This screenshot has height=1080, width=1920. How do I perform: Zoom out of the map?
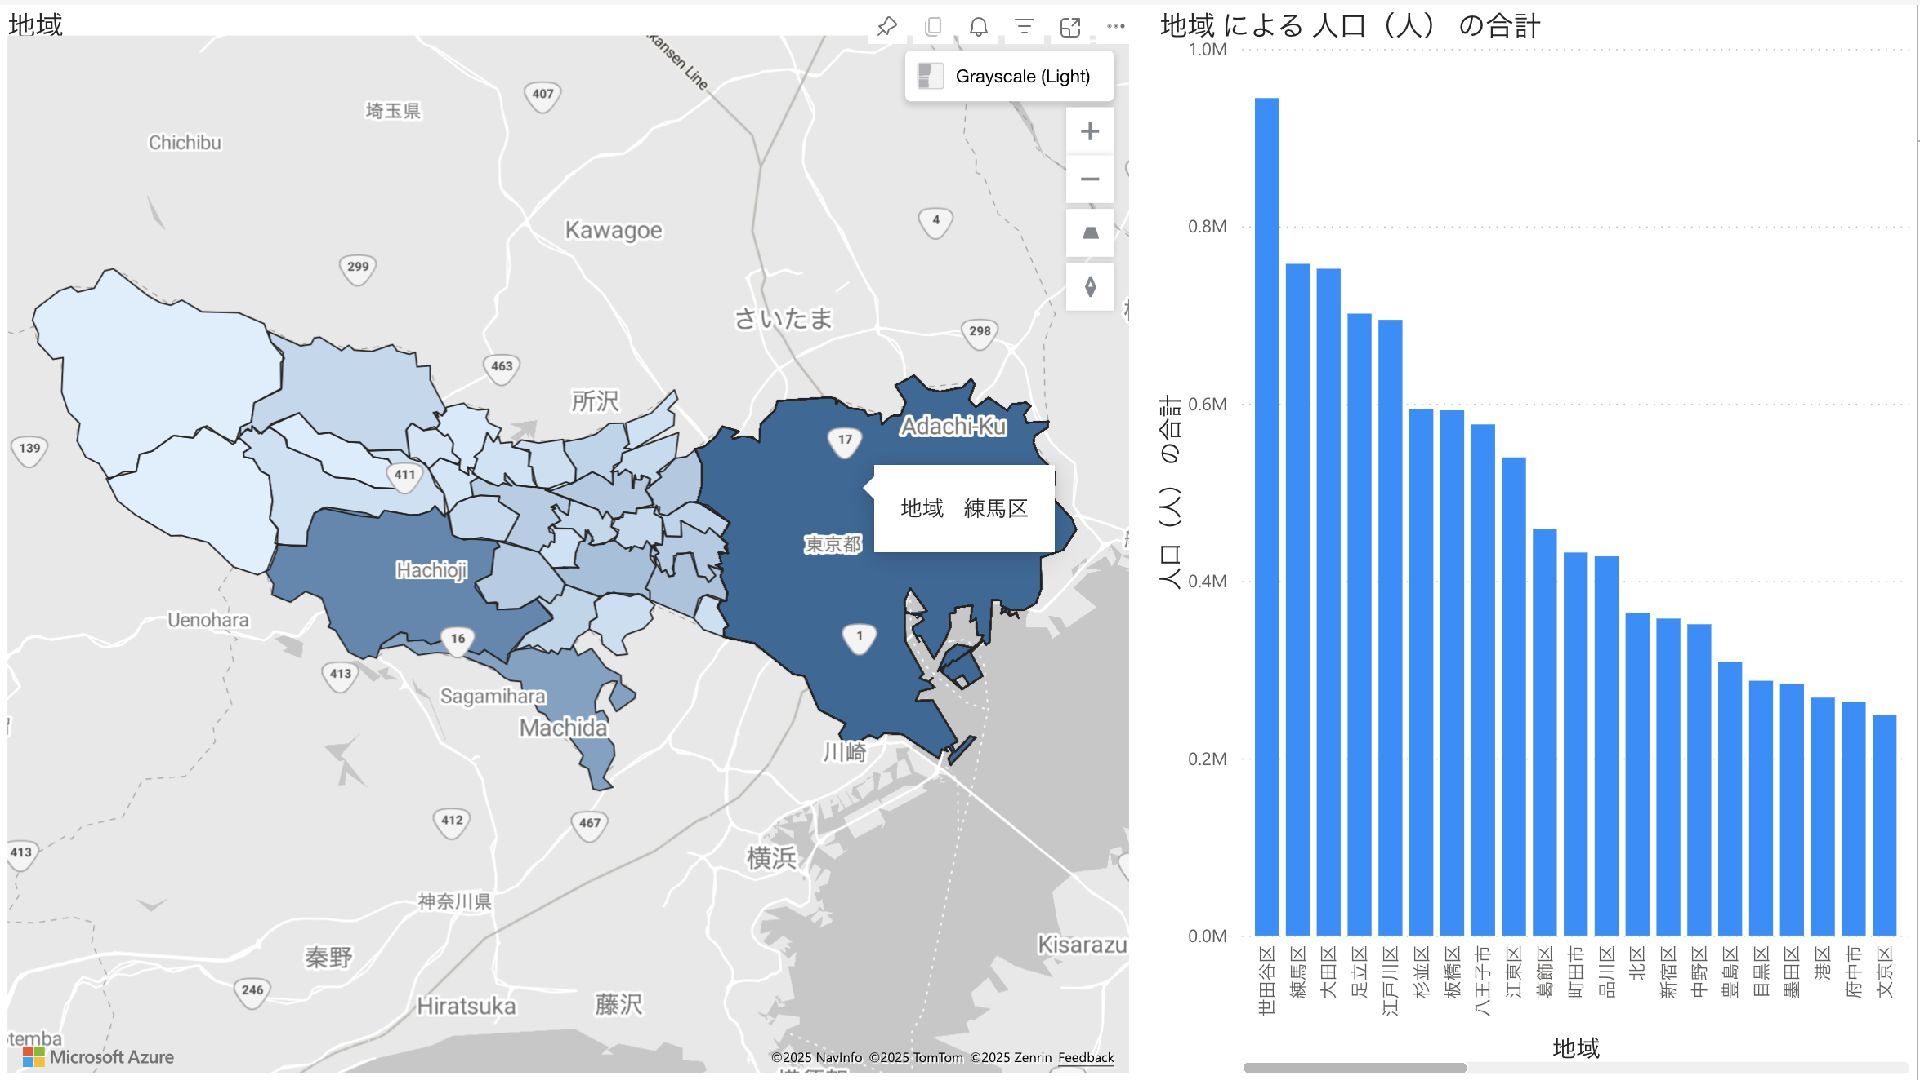point(1090,180)
